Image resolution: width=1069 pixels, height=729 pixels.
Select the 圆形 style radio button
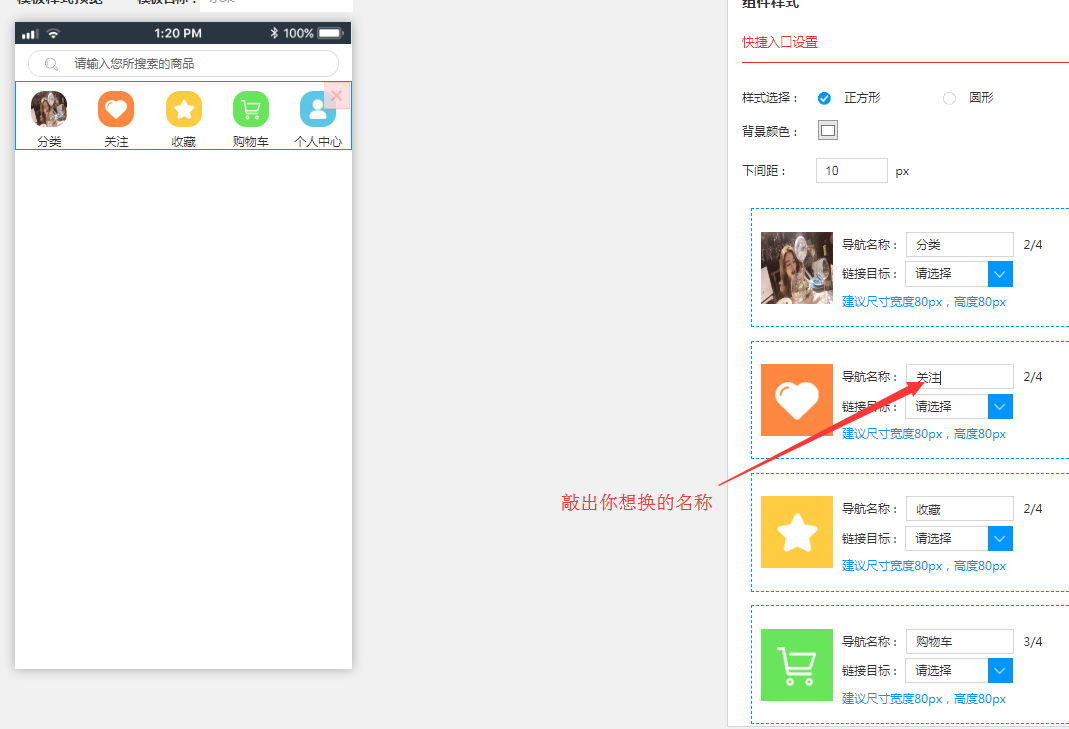click(949, 98)
